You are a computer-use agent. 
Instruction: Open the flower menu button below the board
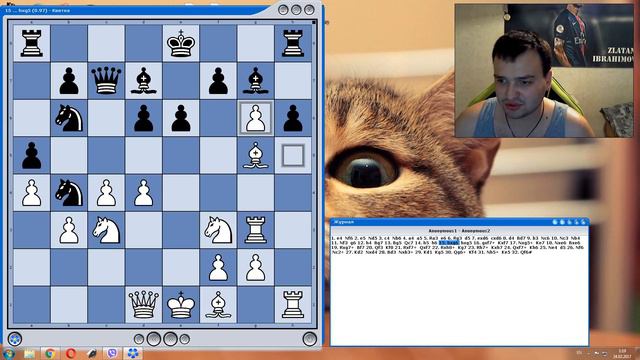(15, 339)
